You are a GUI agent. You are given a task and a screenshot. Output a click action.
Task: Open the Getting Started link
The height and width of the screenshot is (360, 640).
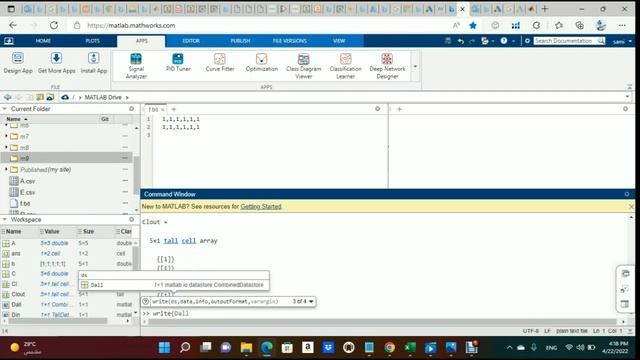coord(261,207)
